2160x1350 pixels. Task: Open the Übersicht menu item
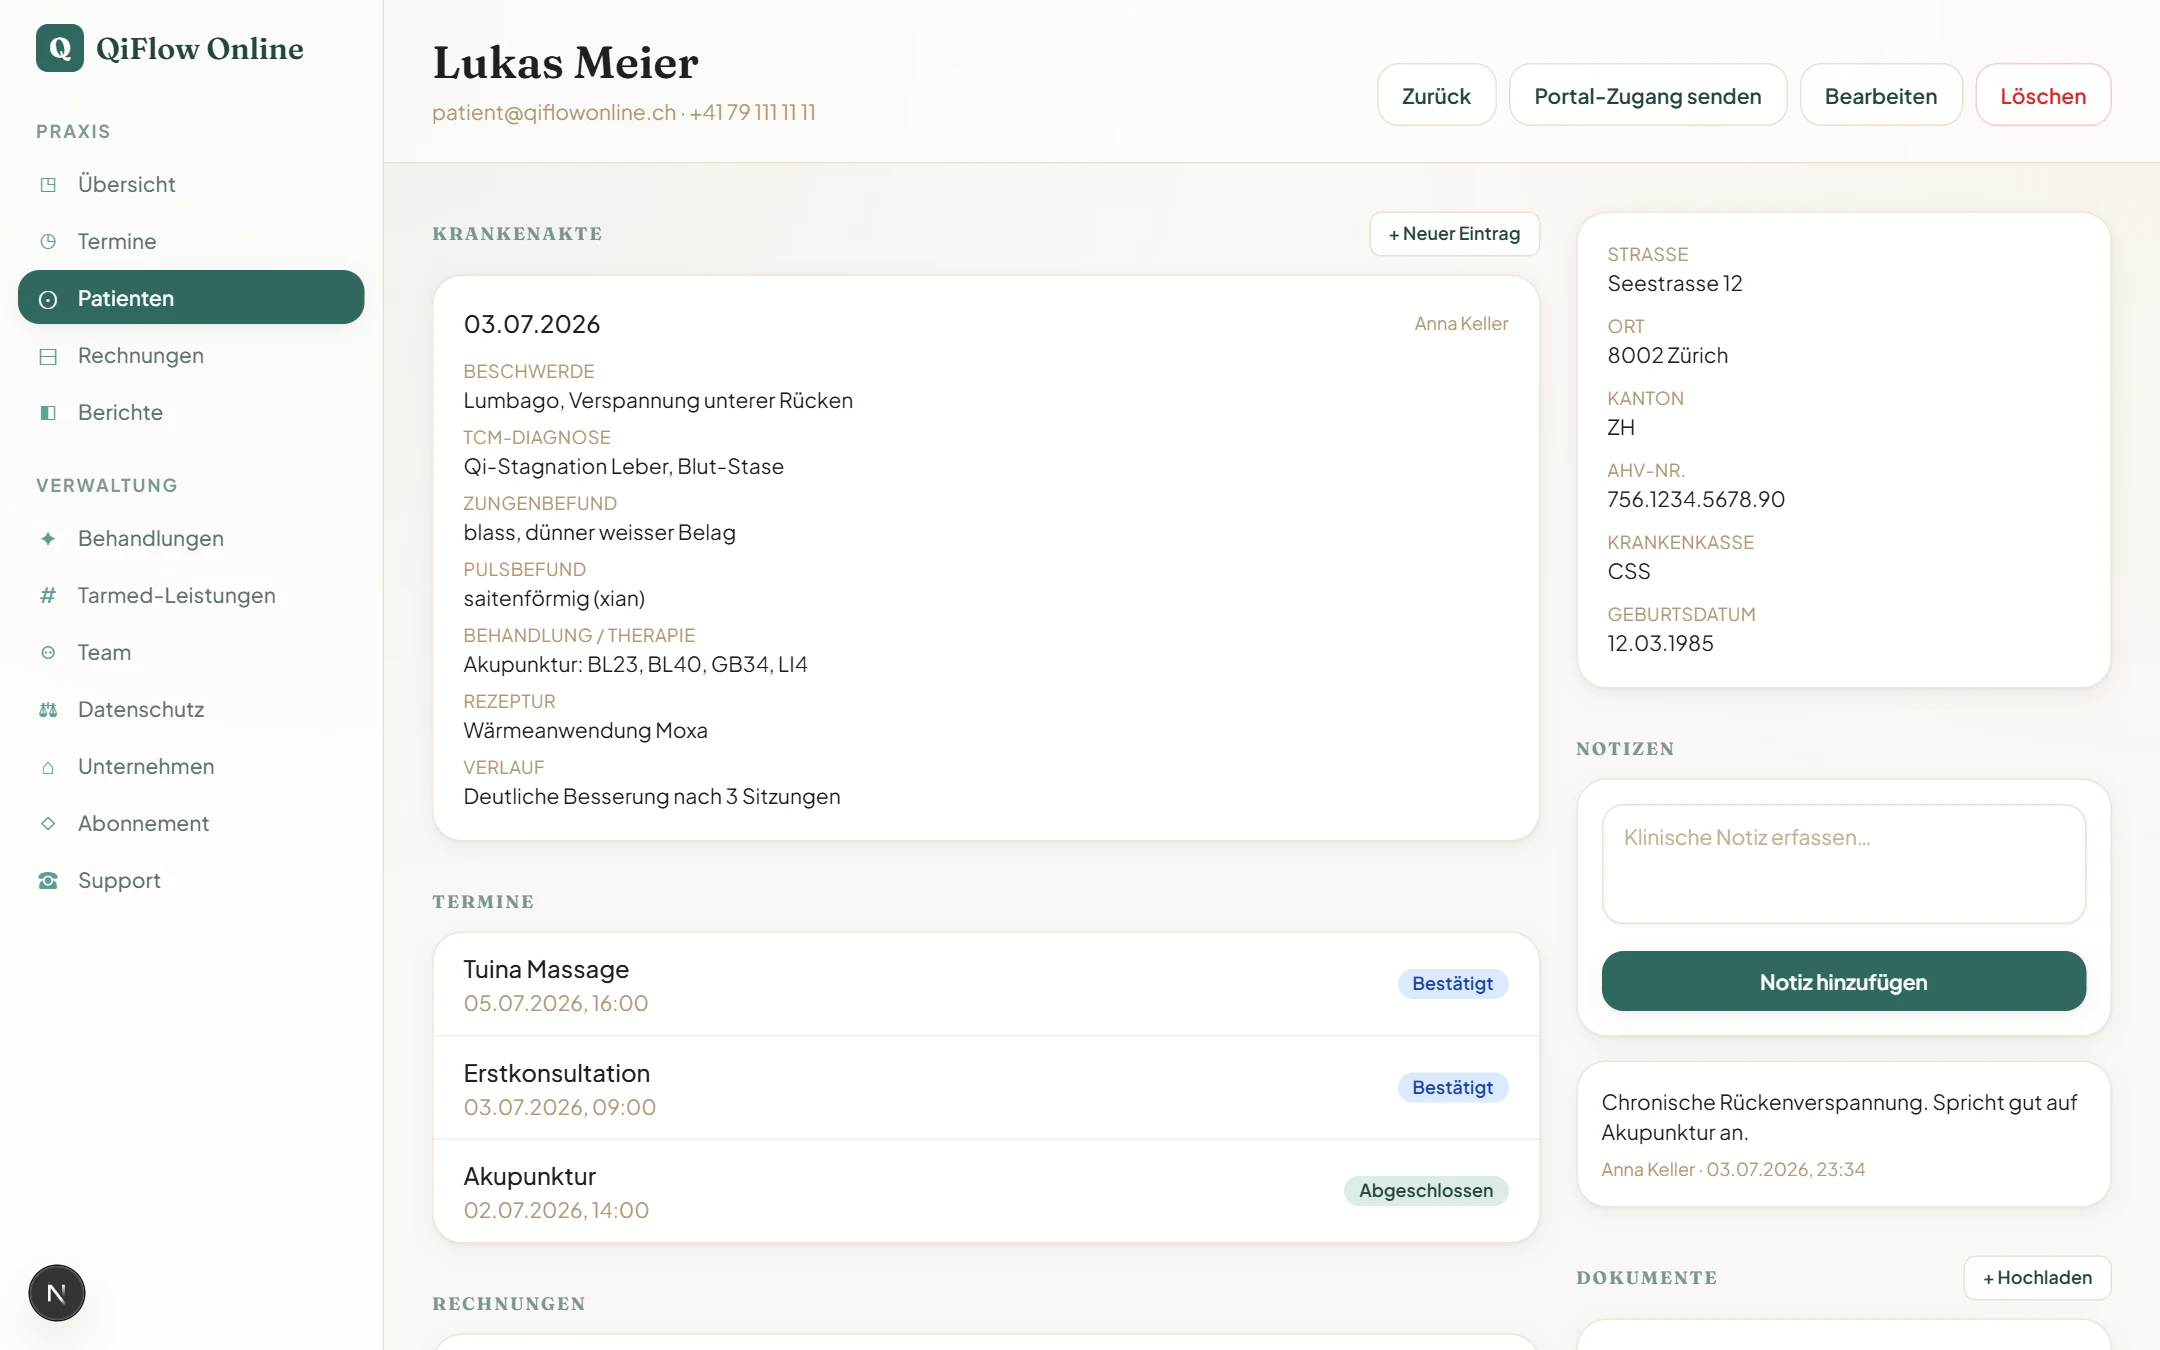click(191, 184)
